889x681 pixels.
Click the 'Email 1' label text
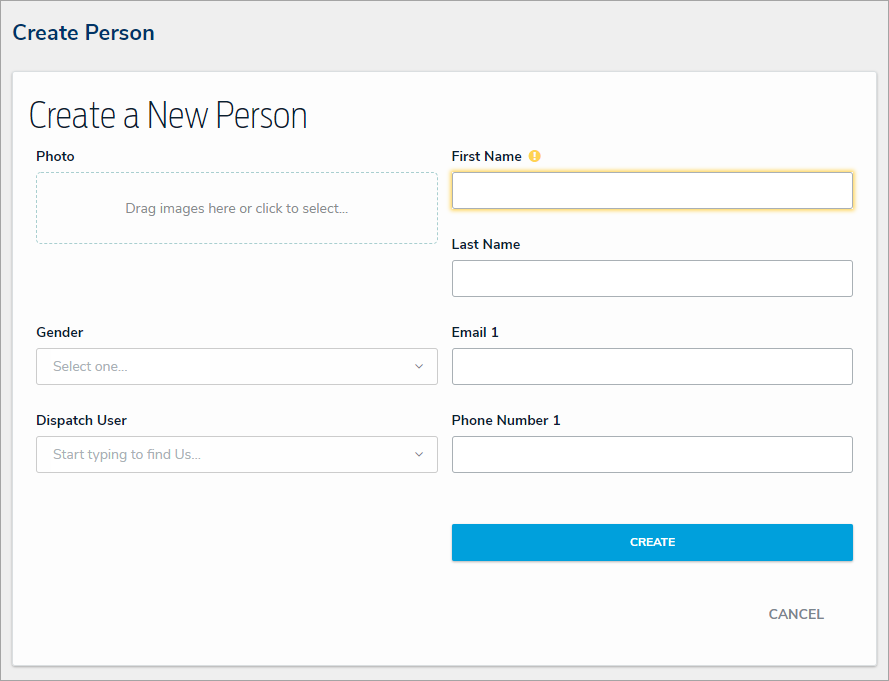pos(475,332)
